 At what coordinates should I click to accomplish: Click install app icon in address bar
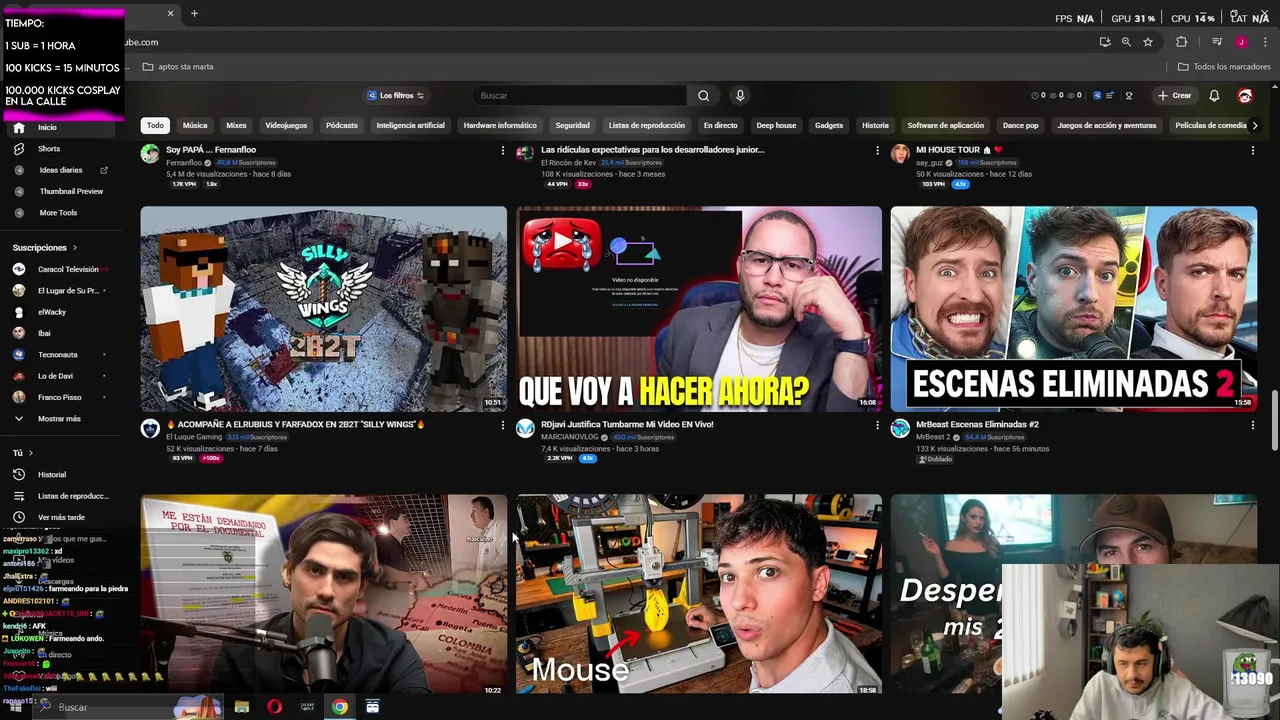pyautogui.click(x=1105, y=42)
